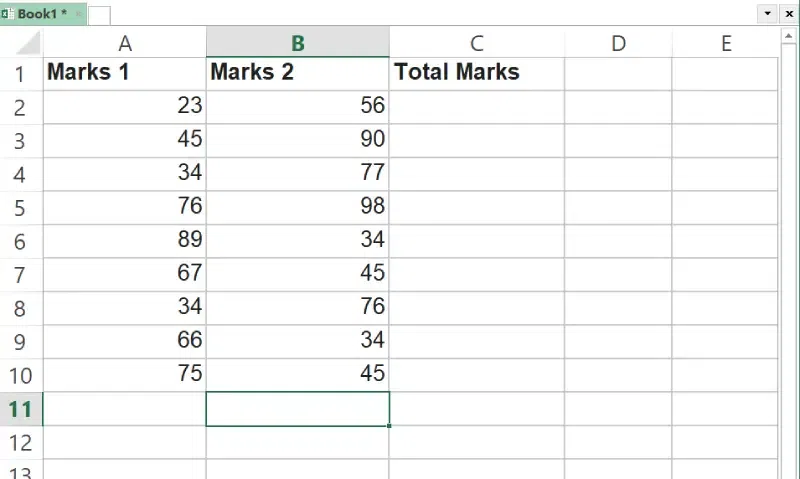This screenshot has width=800, height=479.
Task: Open the tab list dropdown arrow
Action: (767, 13)
